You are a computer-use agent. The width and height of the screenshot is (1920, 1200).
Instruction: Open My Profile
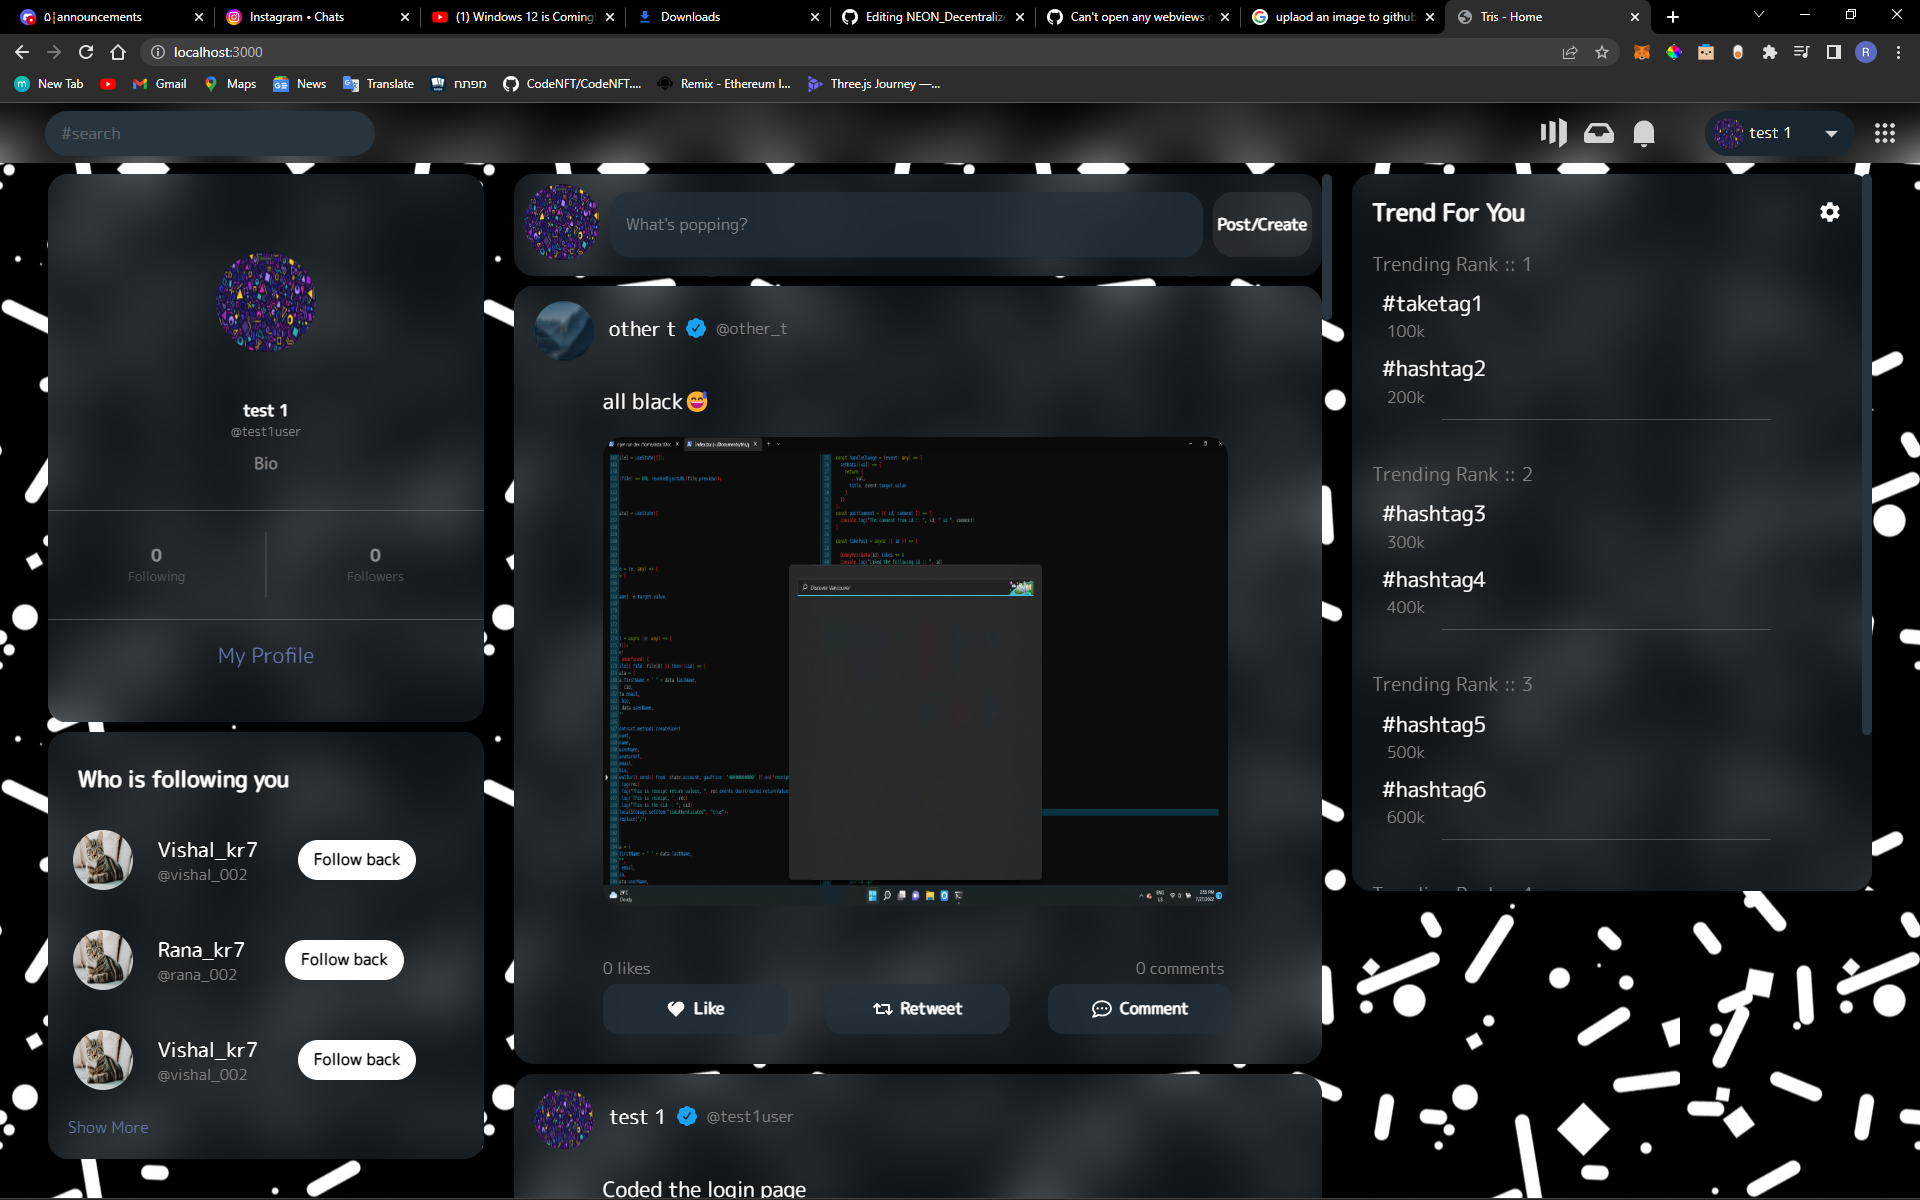point(265,655)
